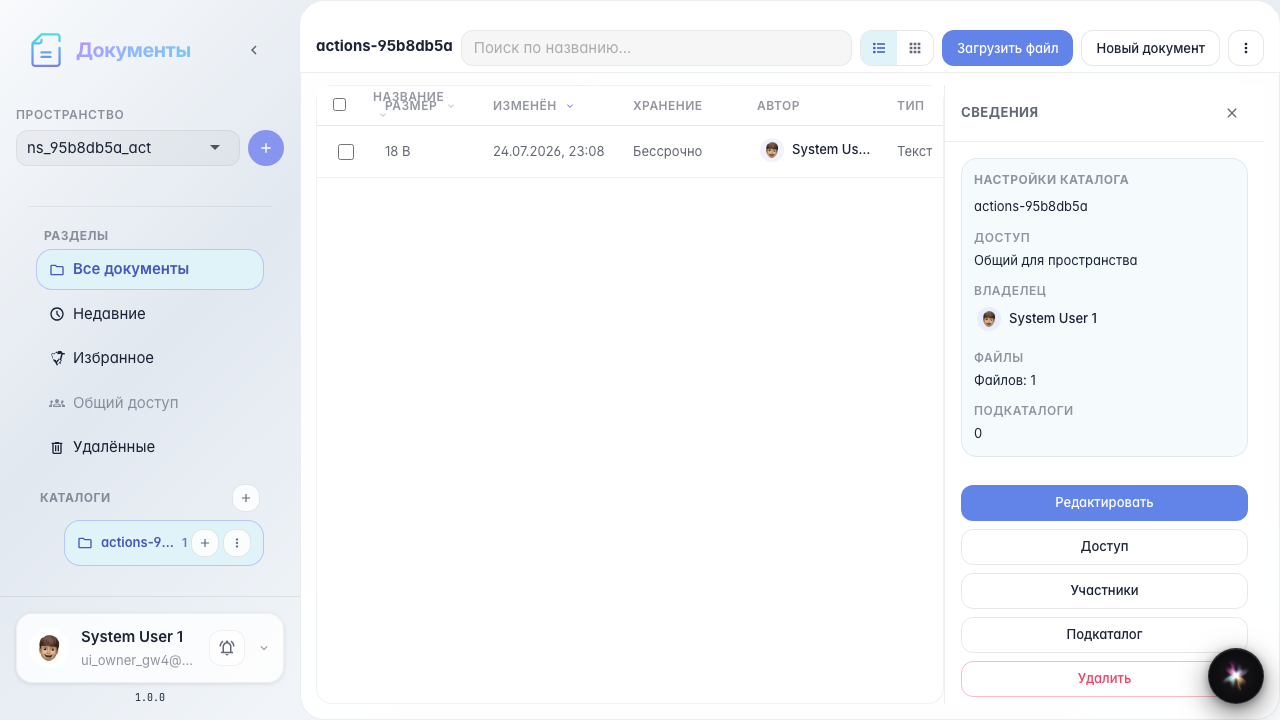Viewport: 1280px width, 720px height.
Task: Click the notifications bell icon
Action: coord(227,648)
